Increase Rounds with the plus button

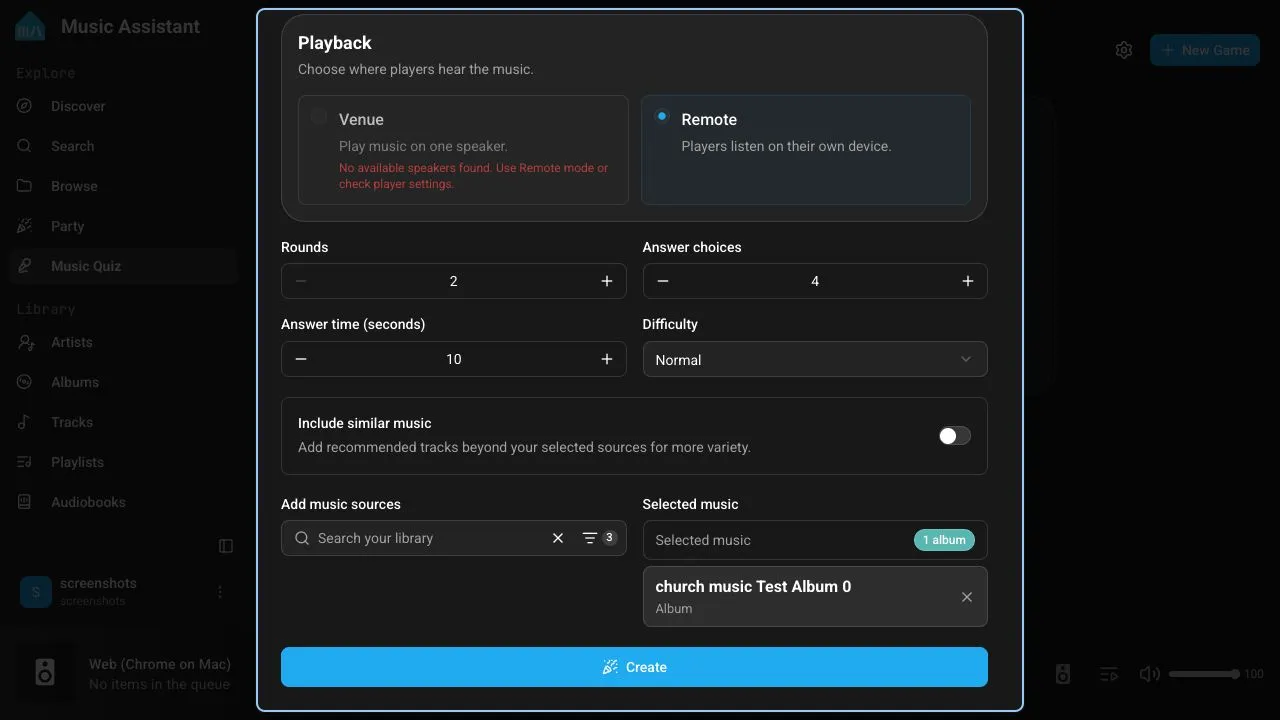[607, 281]
